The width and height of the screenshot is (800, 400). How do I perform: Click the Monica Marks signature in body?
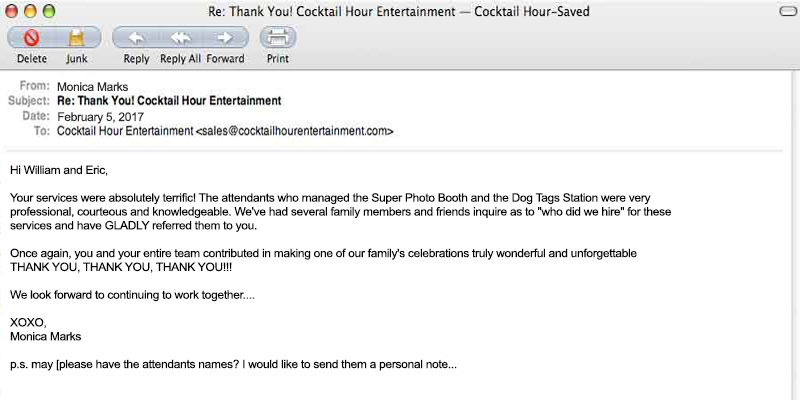pos(45,337)
